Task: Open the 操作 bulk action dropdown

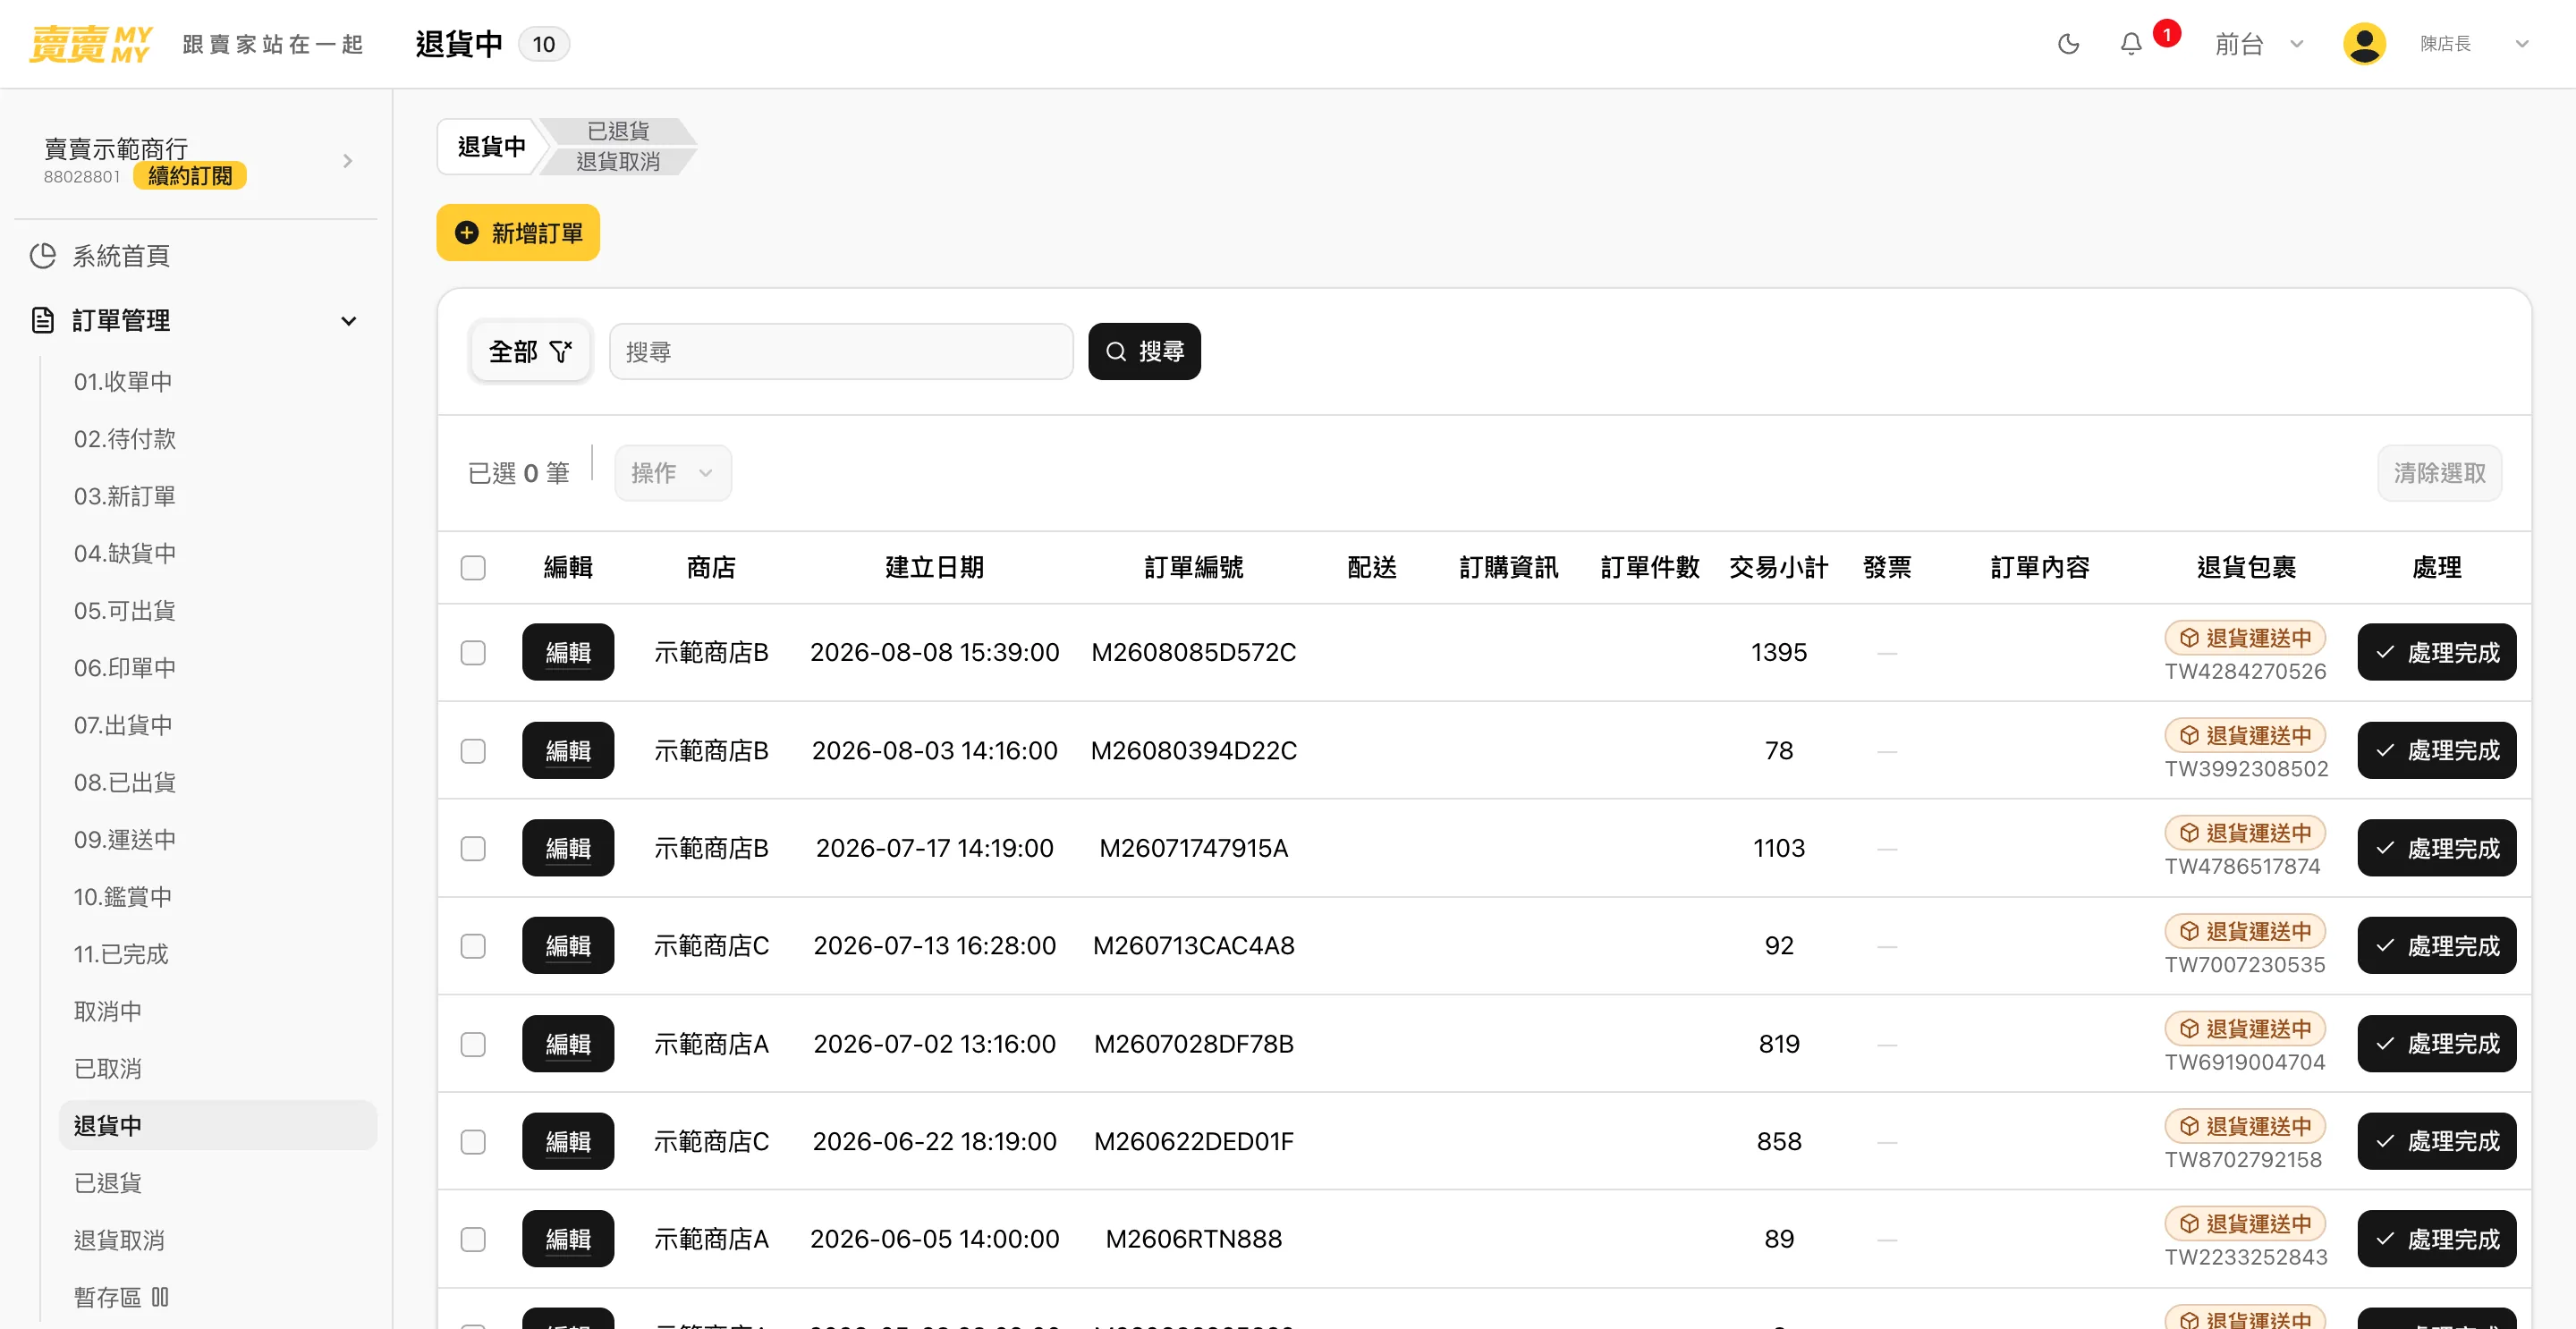Action: coord(672,472)
